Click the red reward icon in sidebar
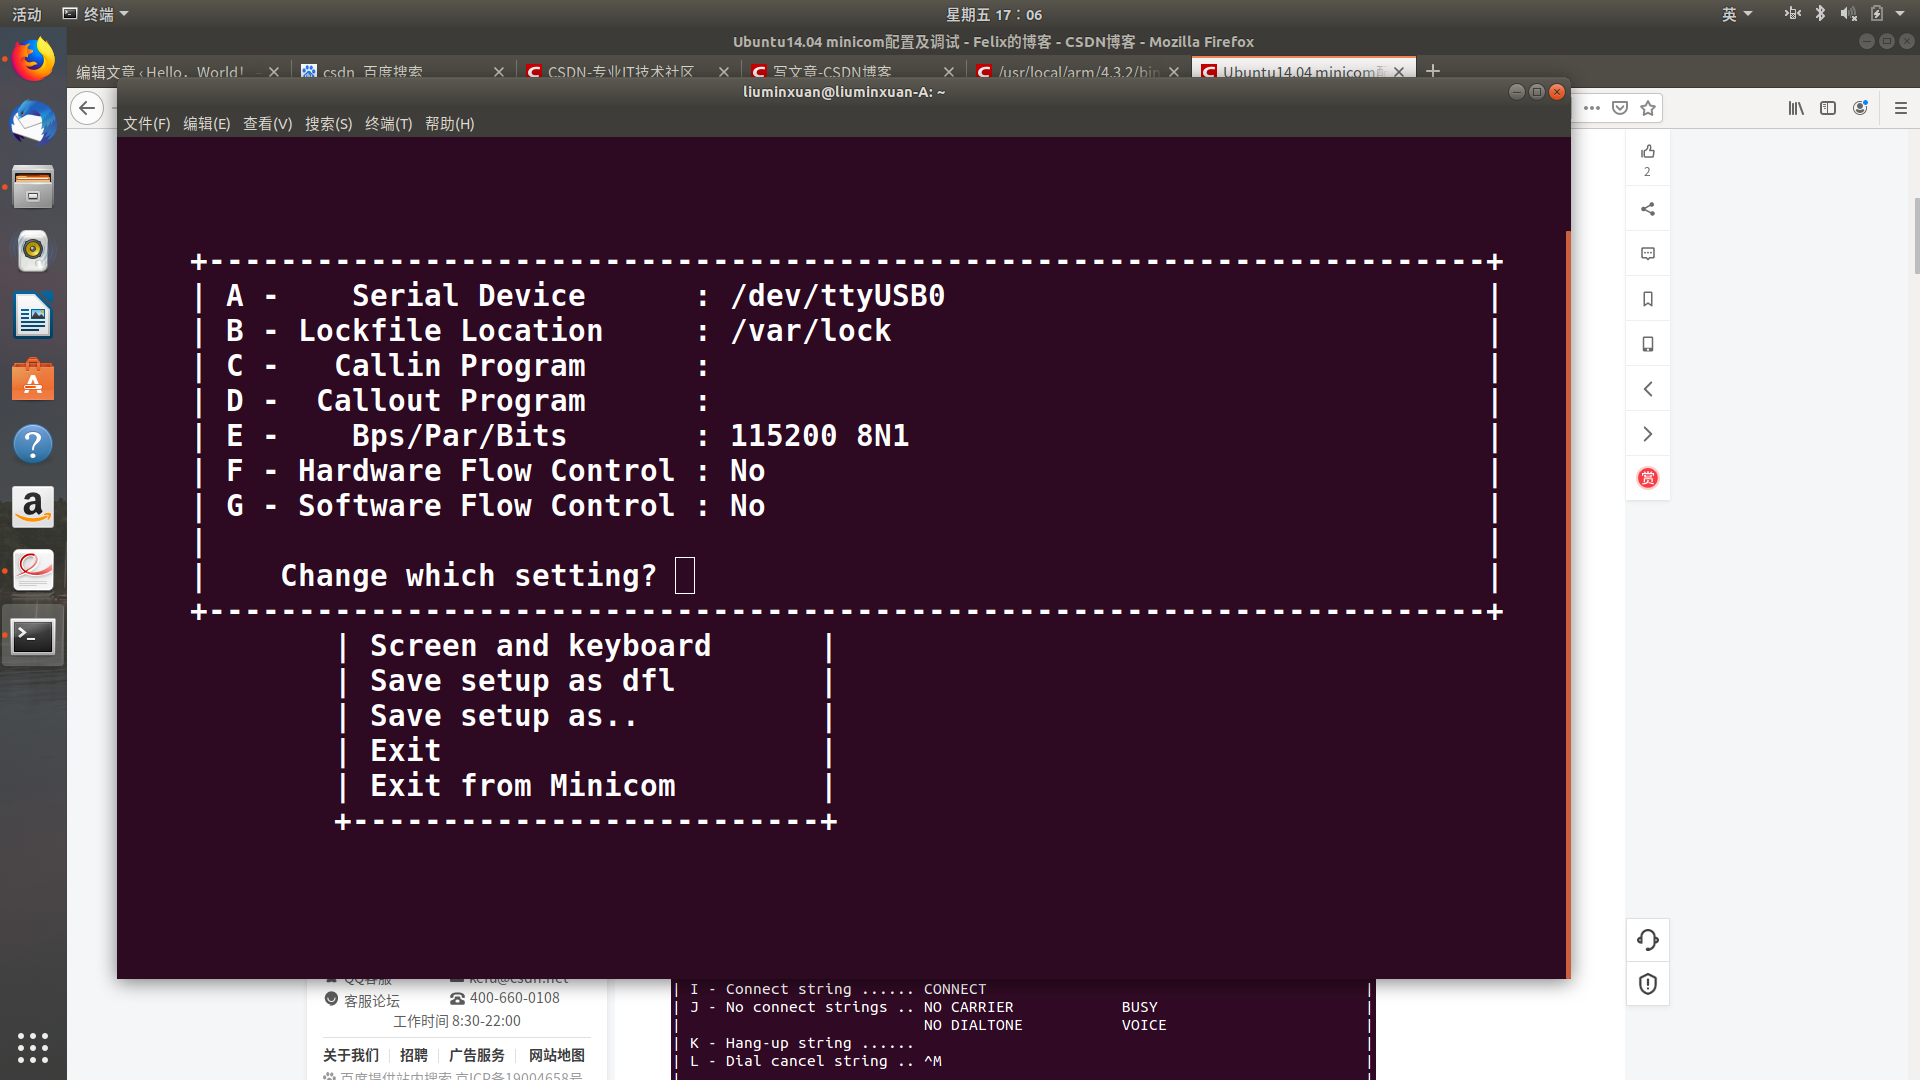1920x1080 pixels. 1648,478
